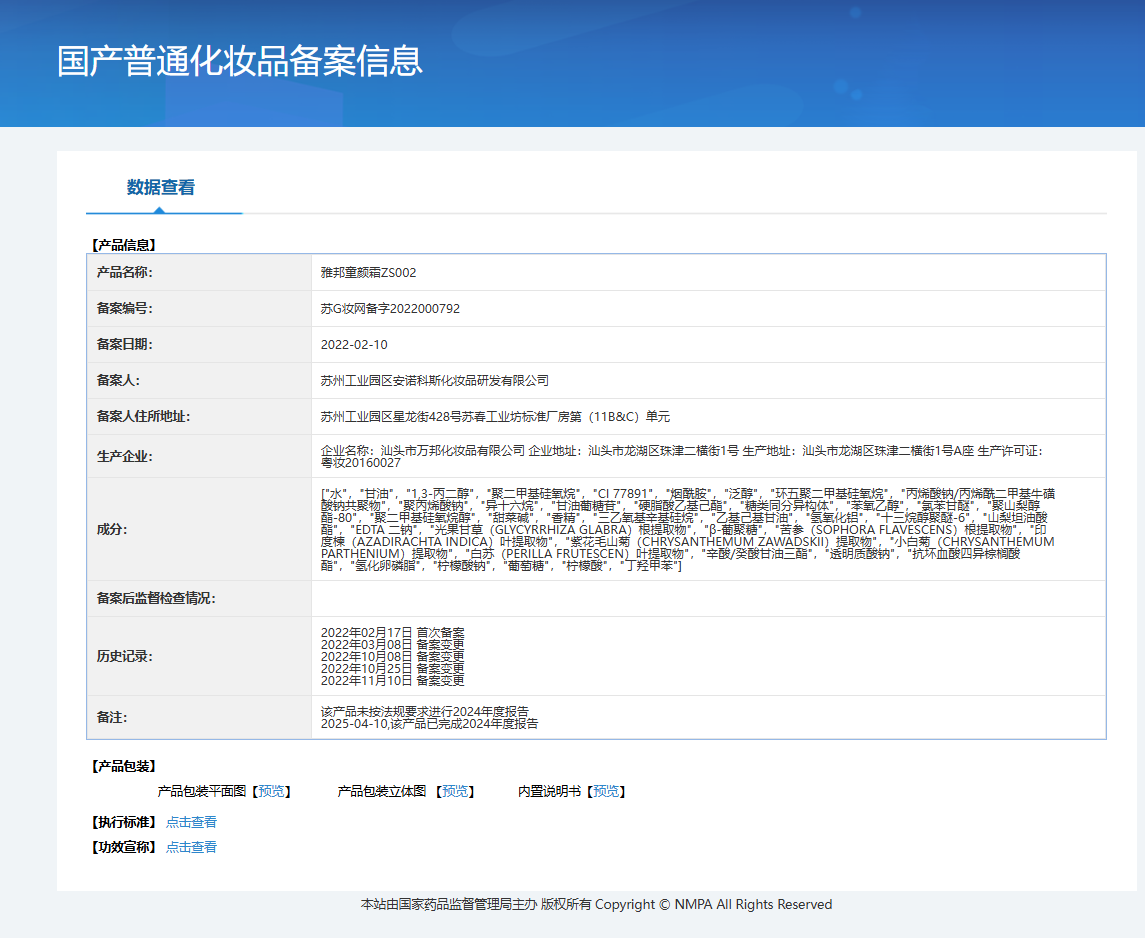Open 预览 for 产品包装平面图

pyautogui.click(x=270, y=791)
